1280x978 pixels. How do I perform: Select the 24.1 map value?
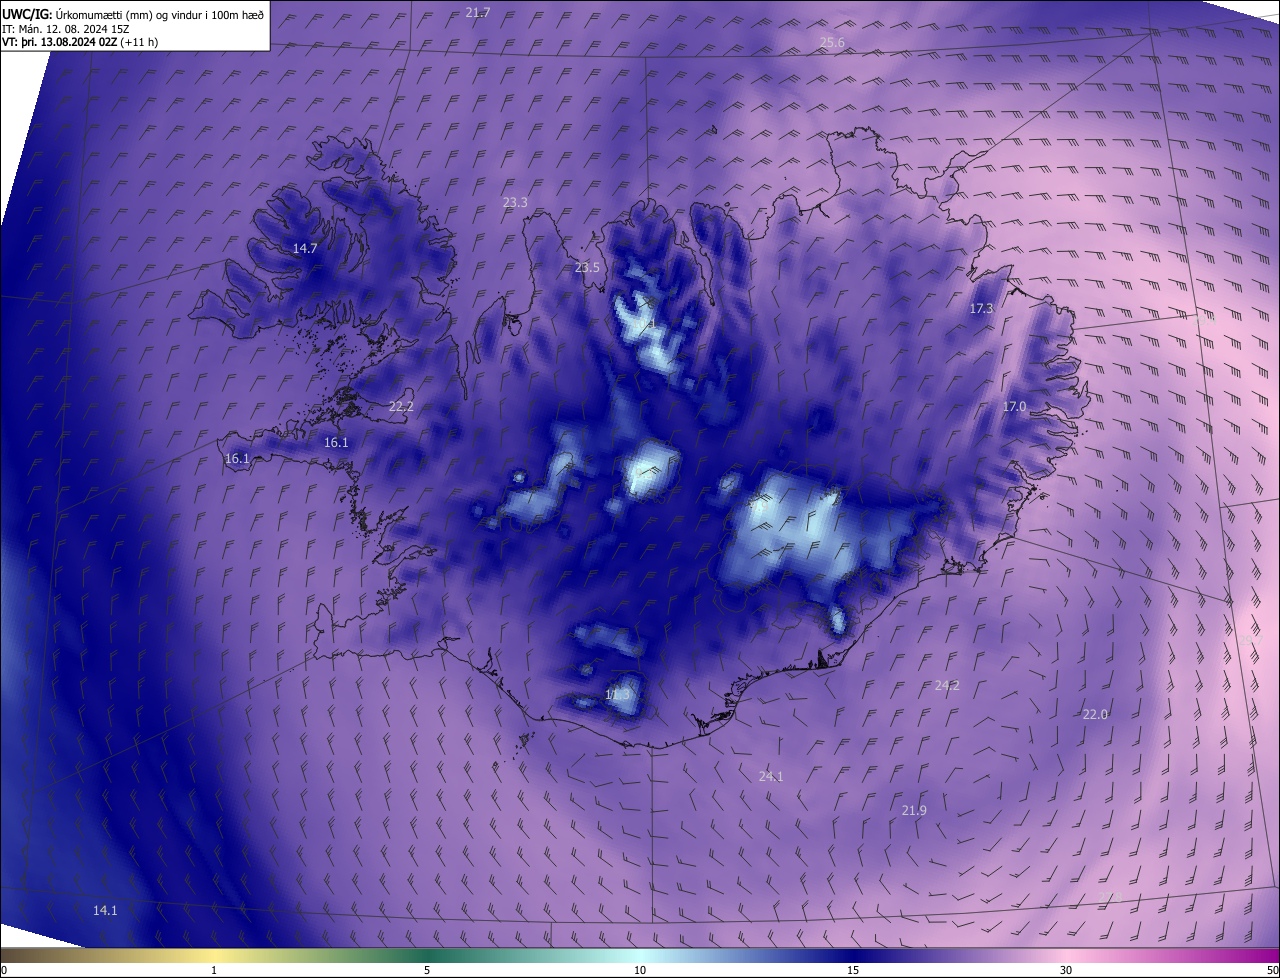coord(771,776)
